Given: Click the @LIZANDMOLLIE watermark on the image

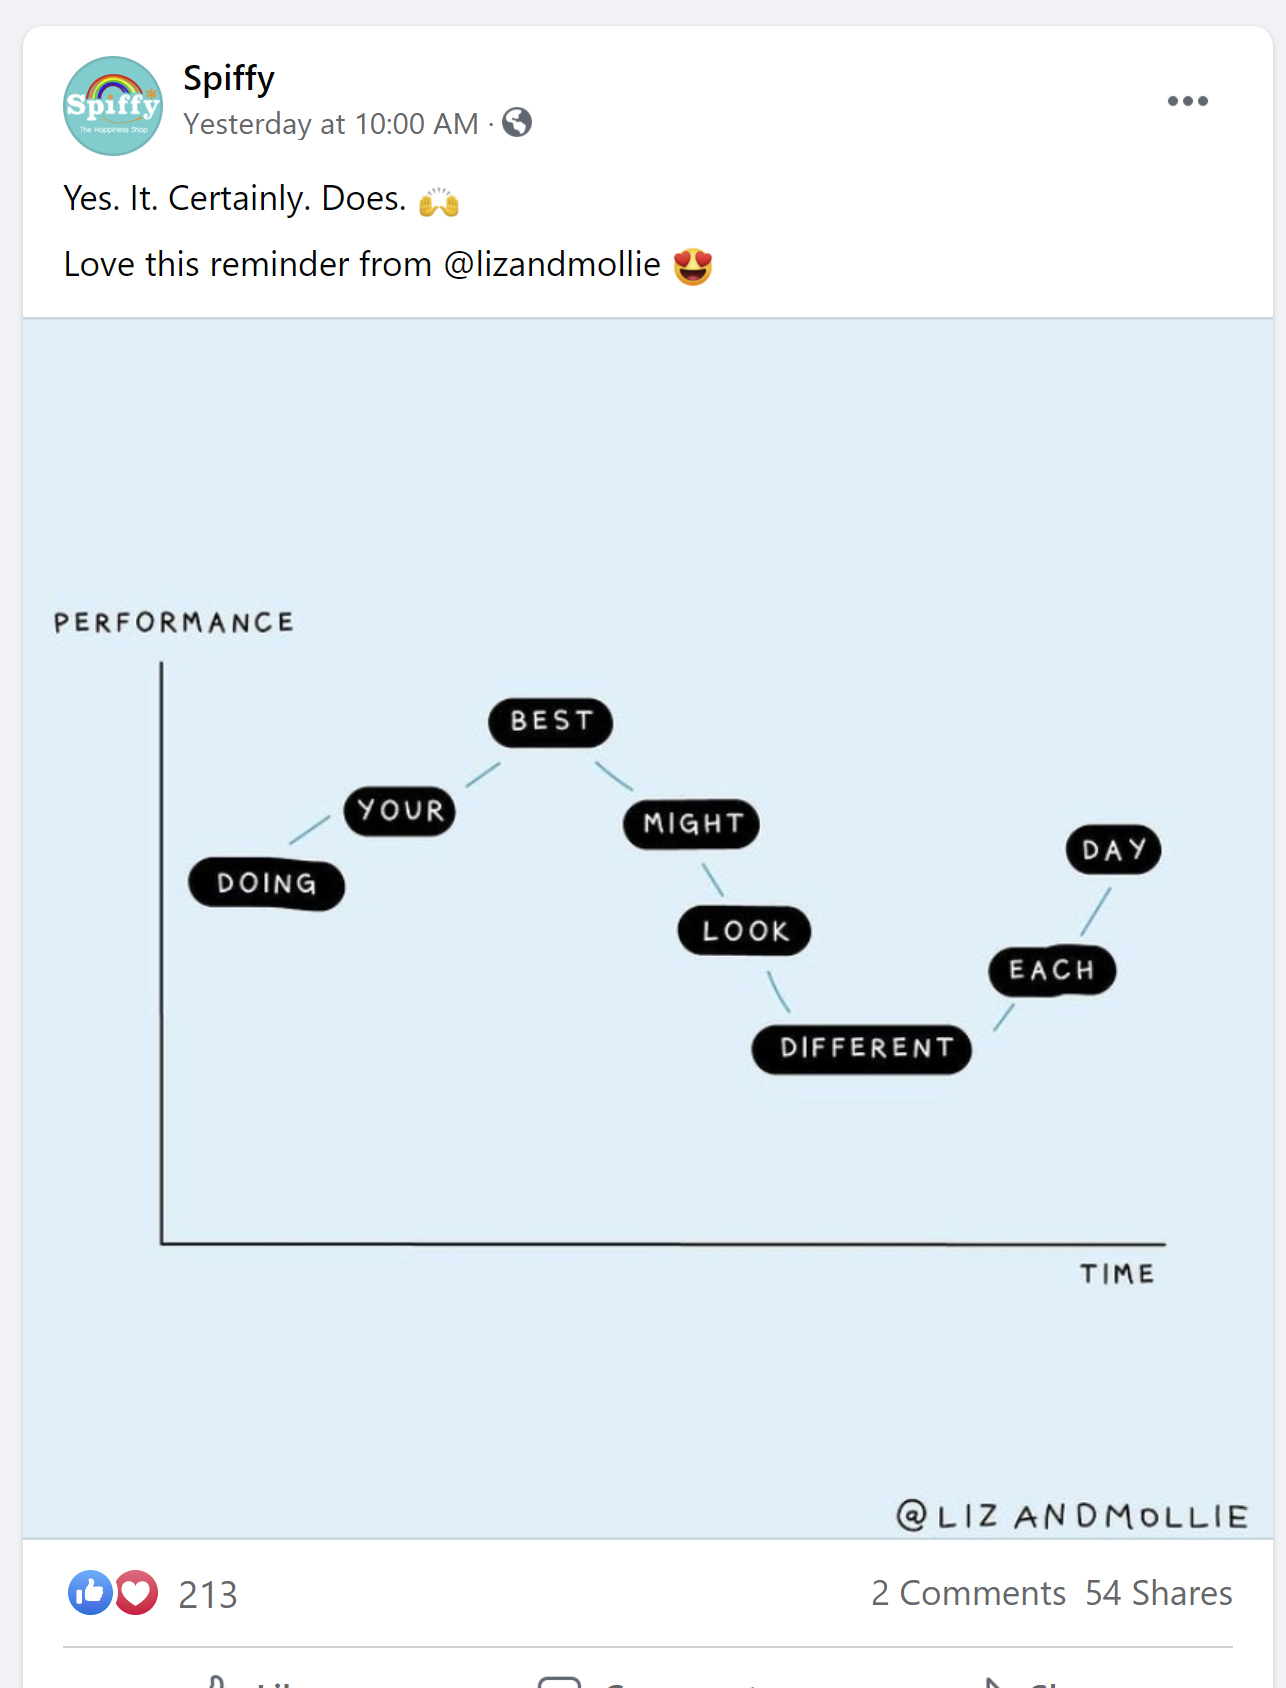Looking at the screenshot, I should click(x=1072, y=1516).
